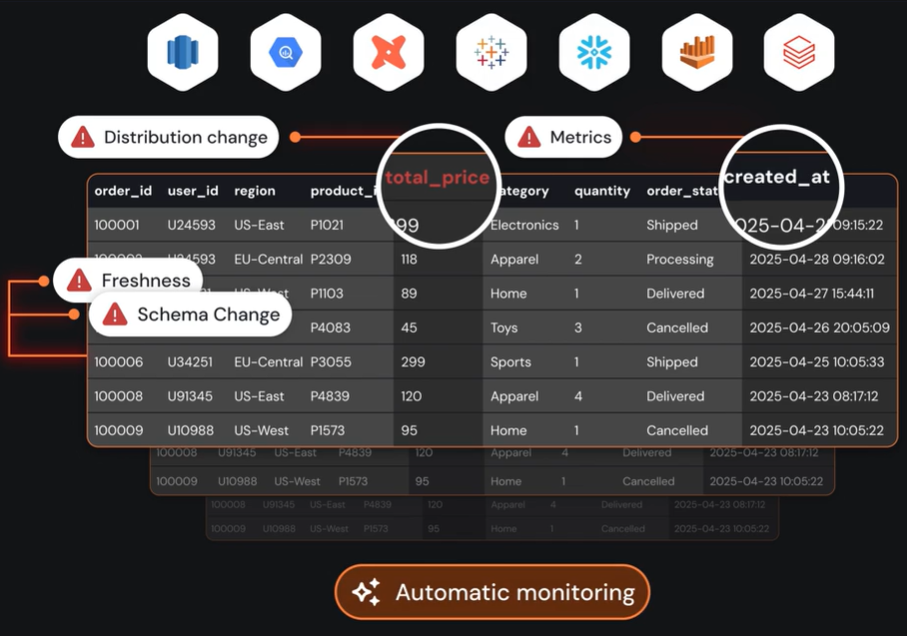Screen dimensions: 907x636
Task: Click the highlighted total_price column header
Action: (x=437, y=177)
